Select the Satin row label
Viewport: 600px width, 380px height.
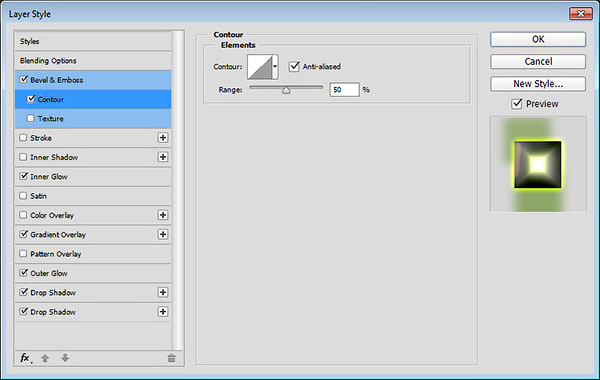(38, 196)
